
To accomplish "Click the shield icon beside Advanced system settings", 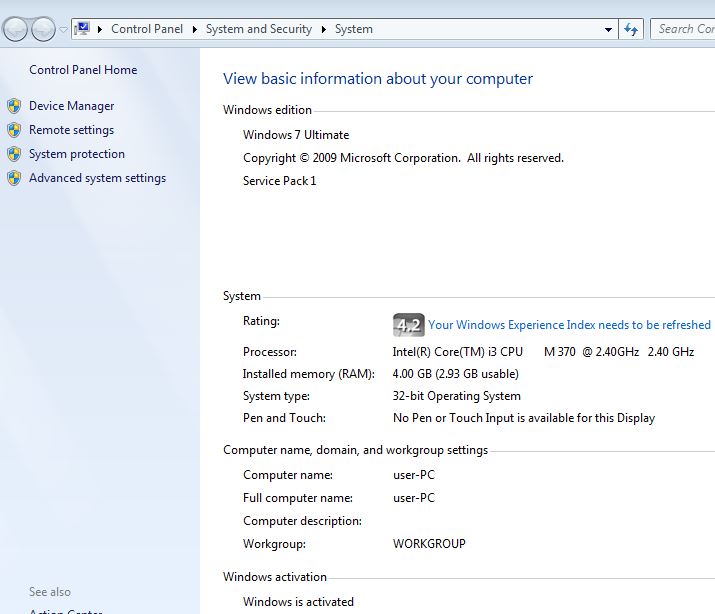I will pos(14,178).
